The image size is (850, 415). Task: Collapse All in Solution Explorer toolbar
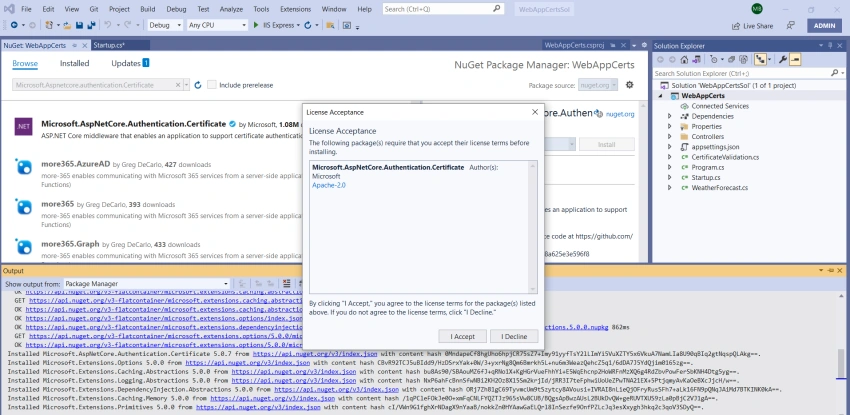tap(731, 60)
